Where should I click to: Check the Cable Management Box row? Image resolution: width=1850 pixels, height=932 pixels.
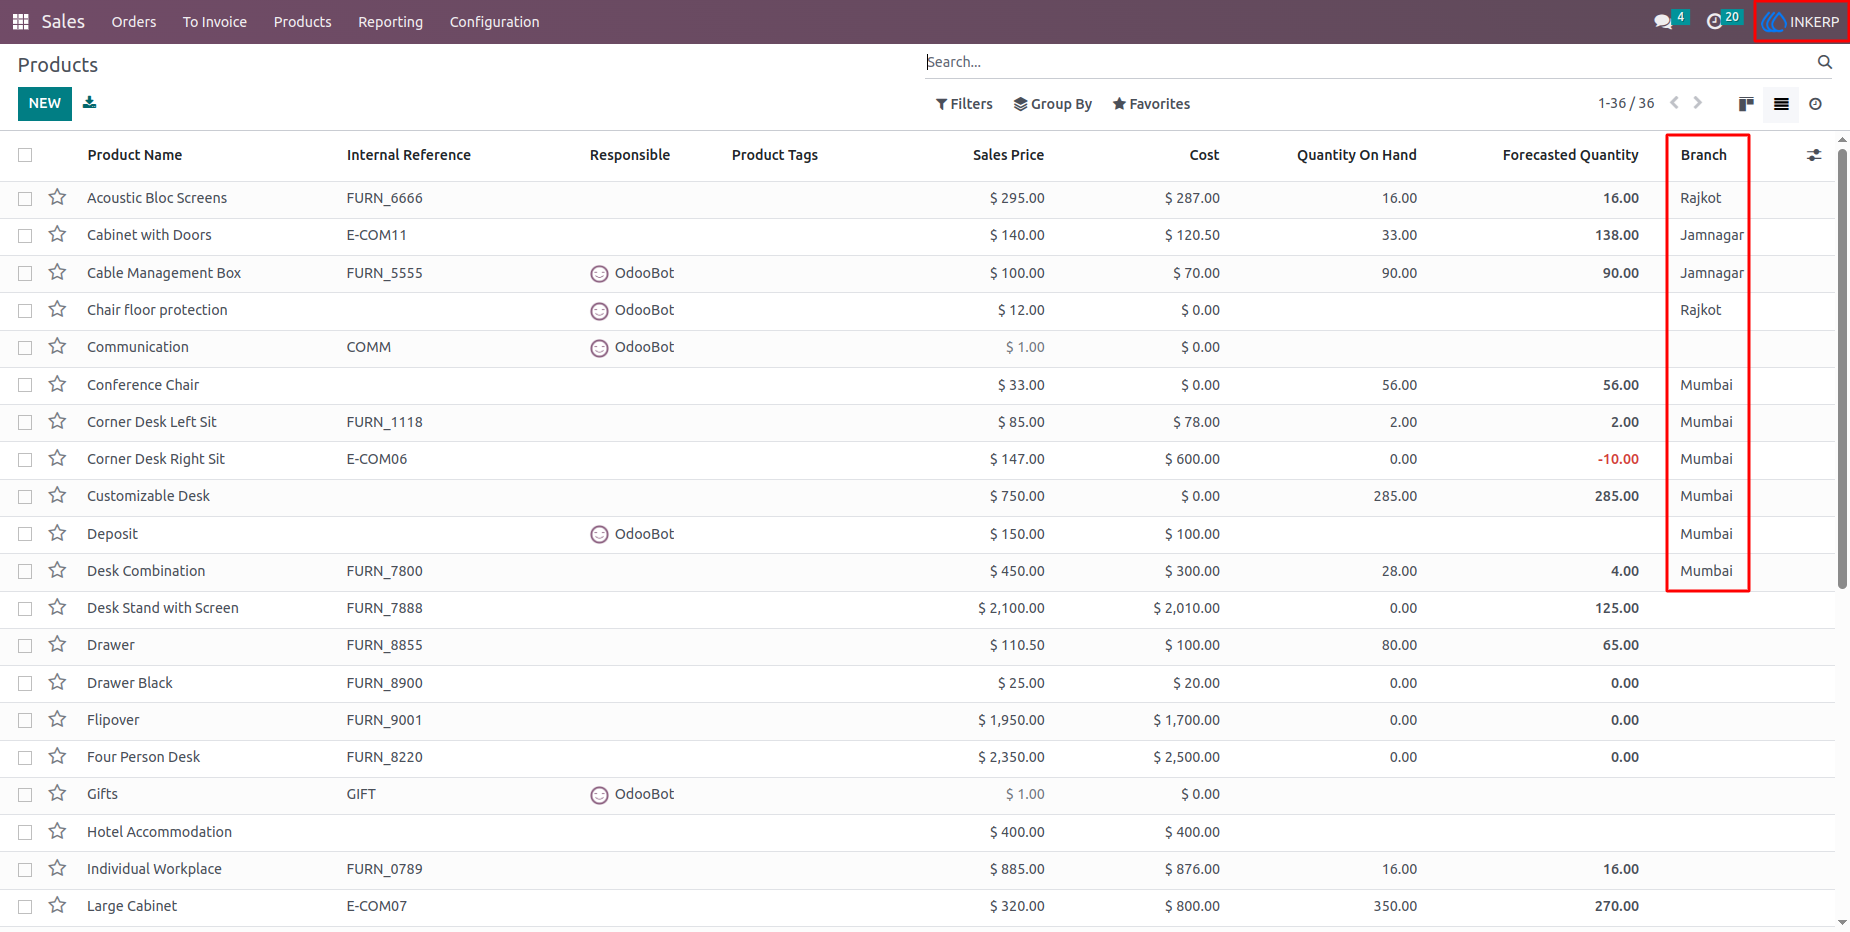tap(25, 273)
